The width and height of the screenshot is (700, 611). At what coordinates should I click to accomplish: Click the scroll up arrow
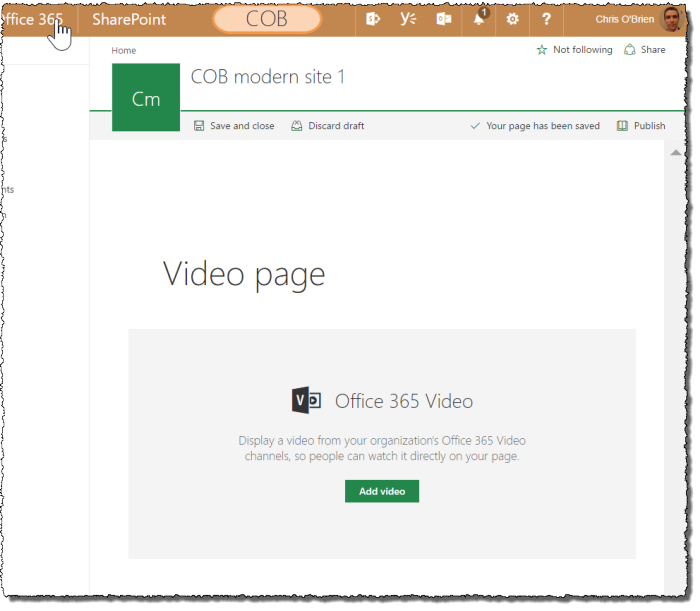click(676, 153)
